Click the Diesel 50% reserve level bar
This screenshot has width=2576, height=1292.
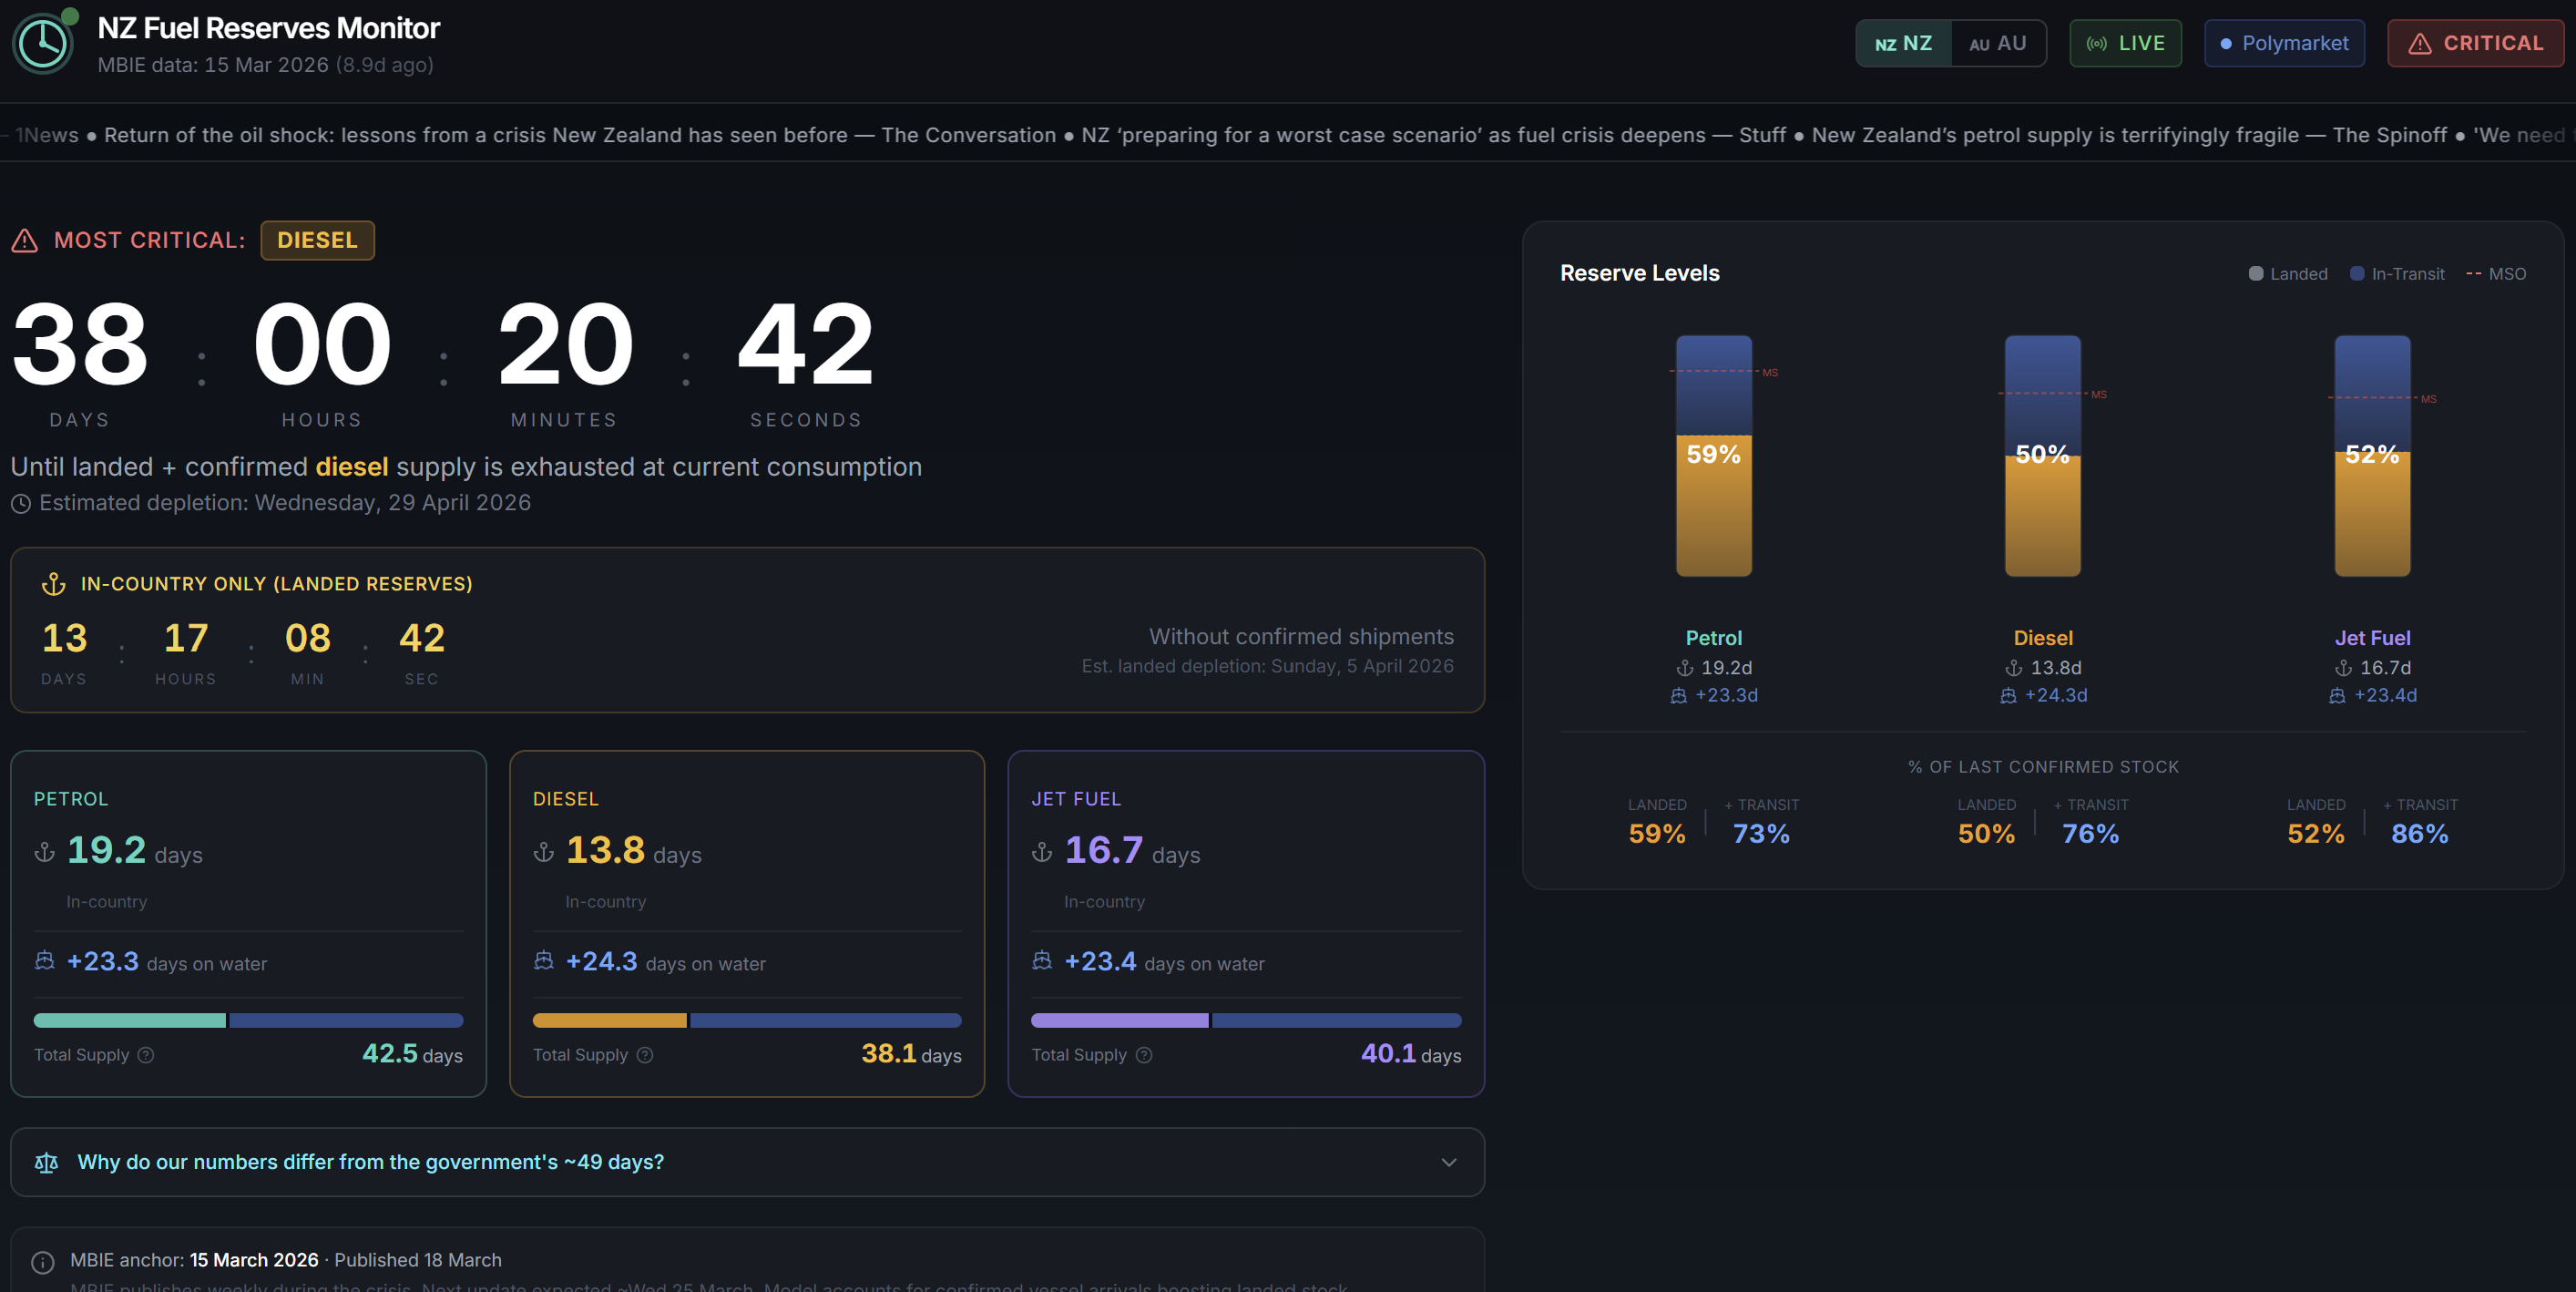2043,456
